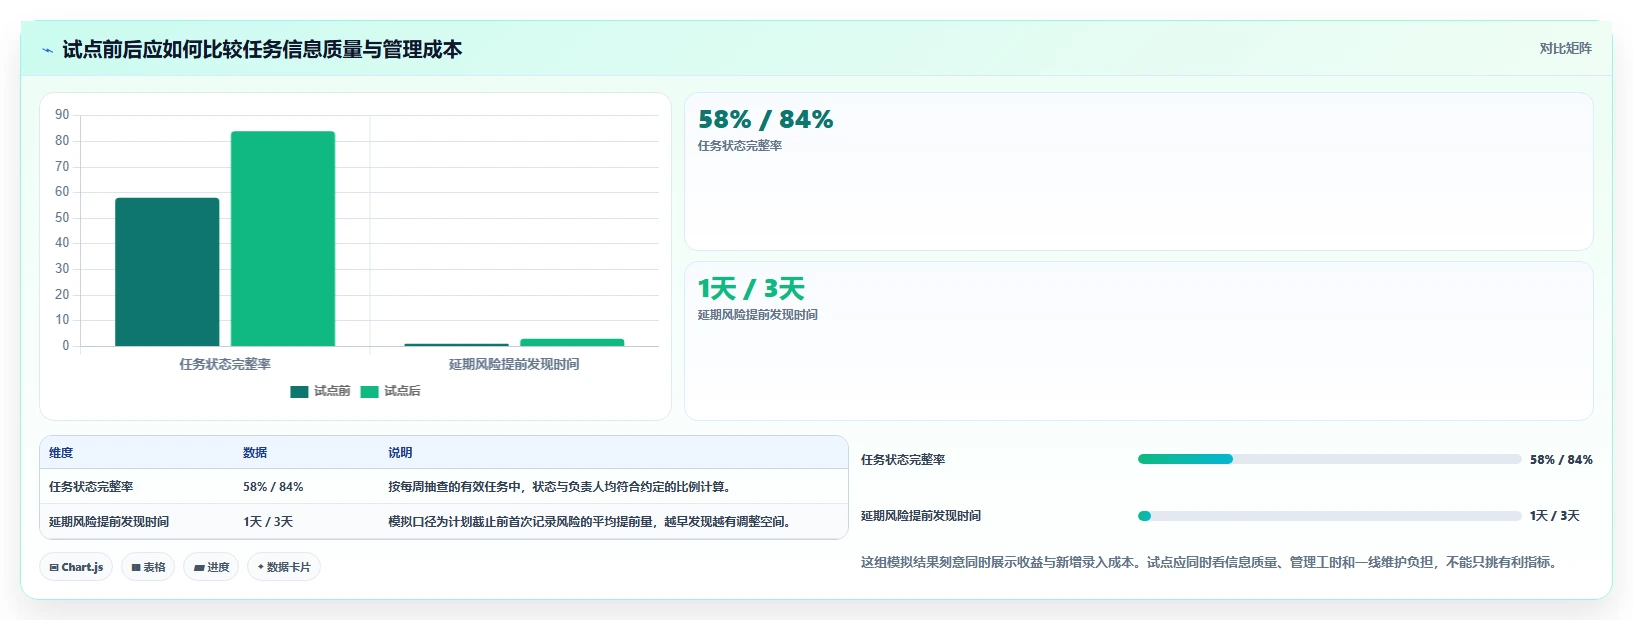Image resolution: width=1633 pixels, height=620 pixels.
Task: Click the 任务状态完整率 progress bar
Action: click(1329, 459)
